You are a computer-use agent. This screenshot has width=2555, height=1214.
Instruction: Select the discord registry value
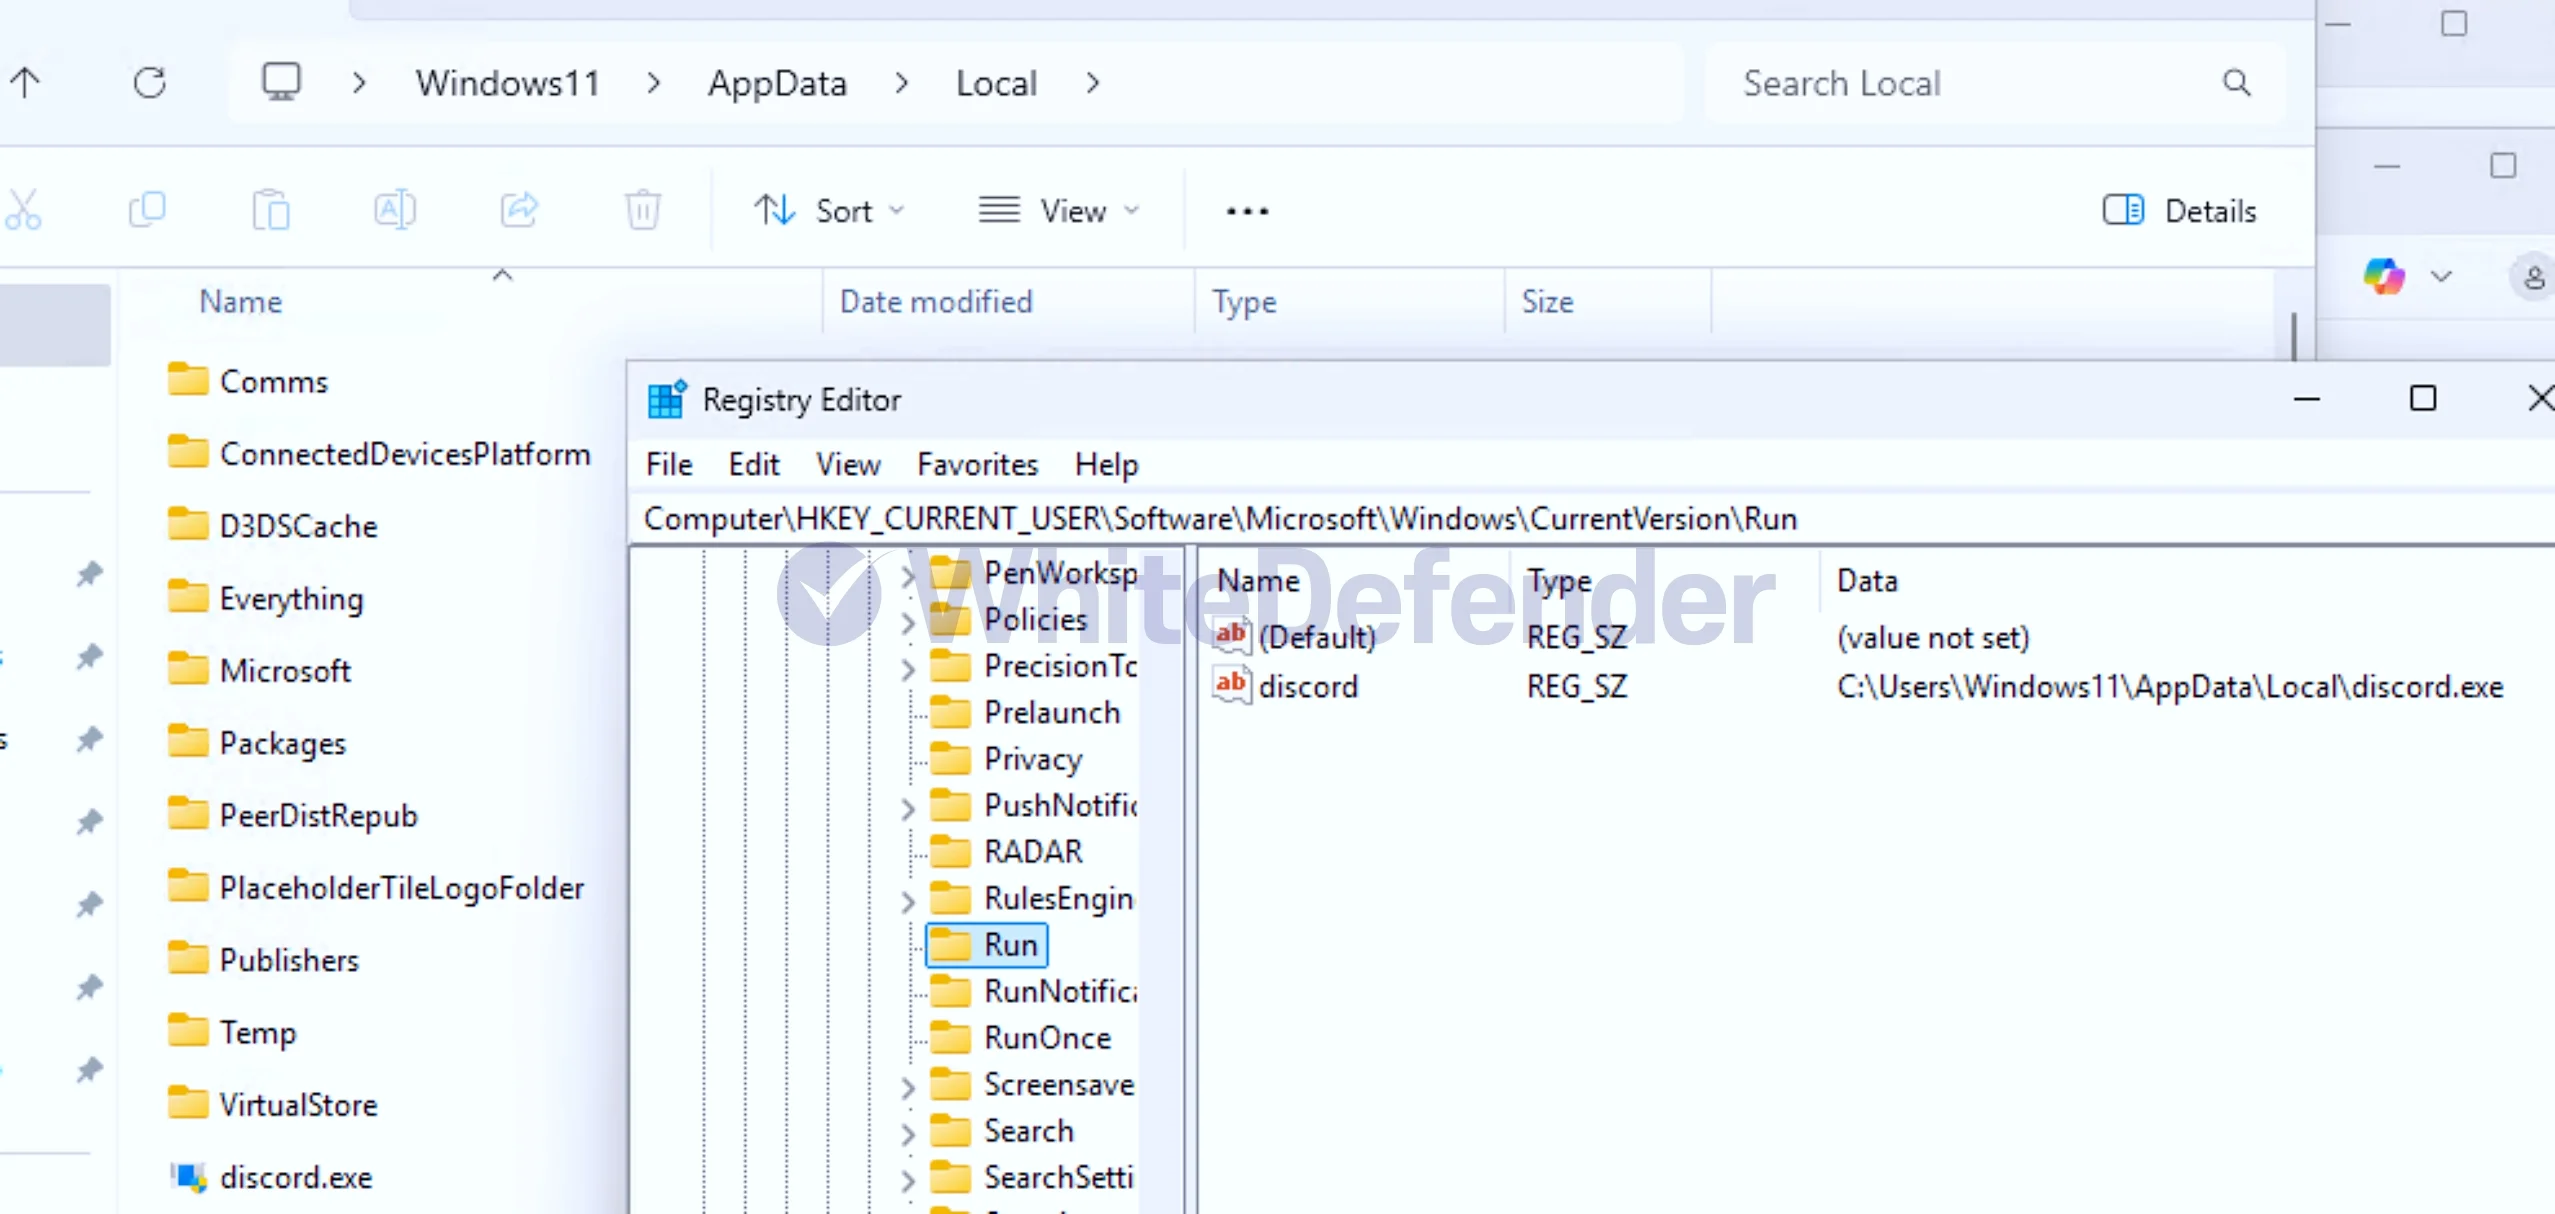click(x=1307, y=687)
